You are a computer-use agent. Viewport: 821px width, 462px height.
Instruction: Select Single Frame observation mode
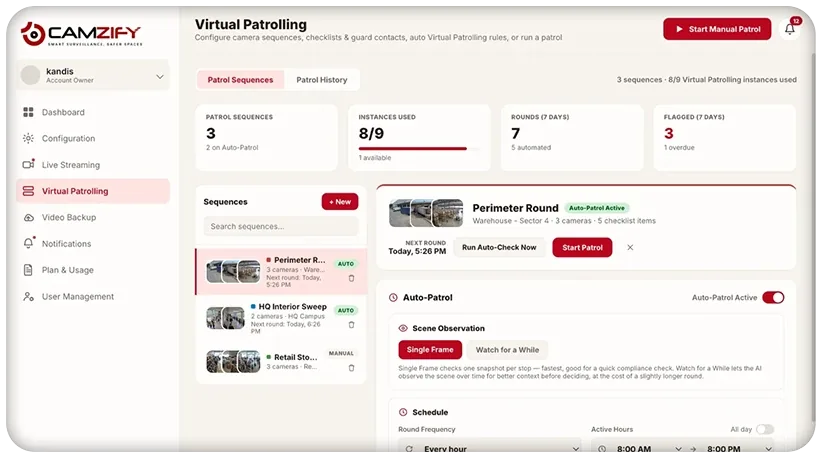pos(430,349)
